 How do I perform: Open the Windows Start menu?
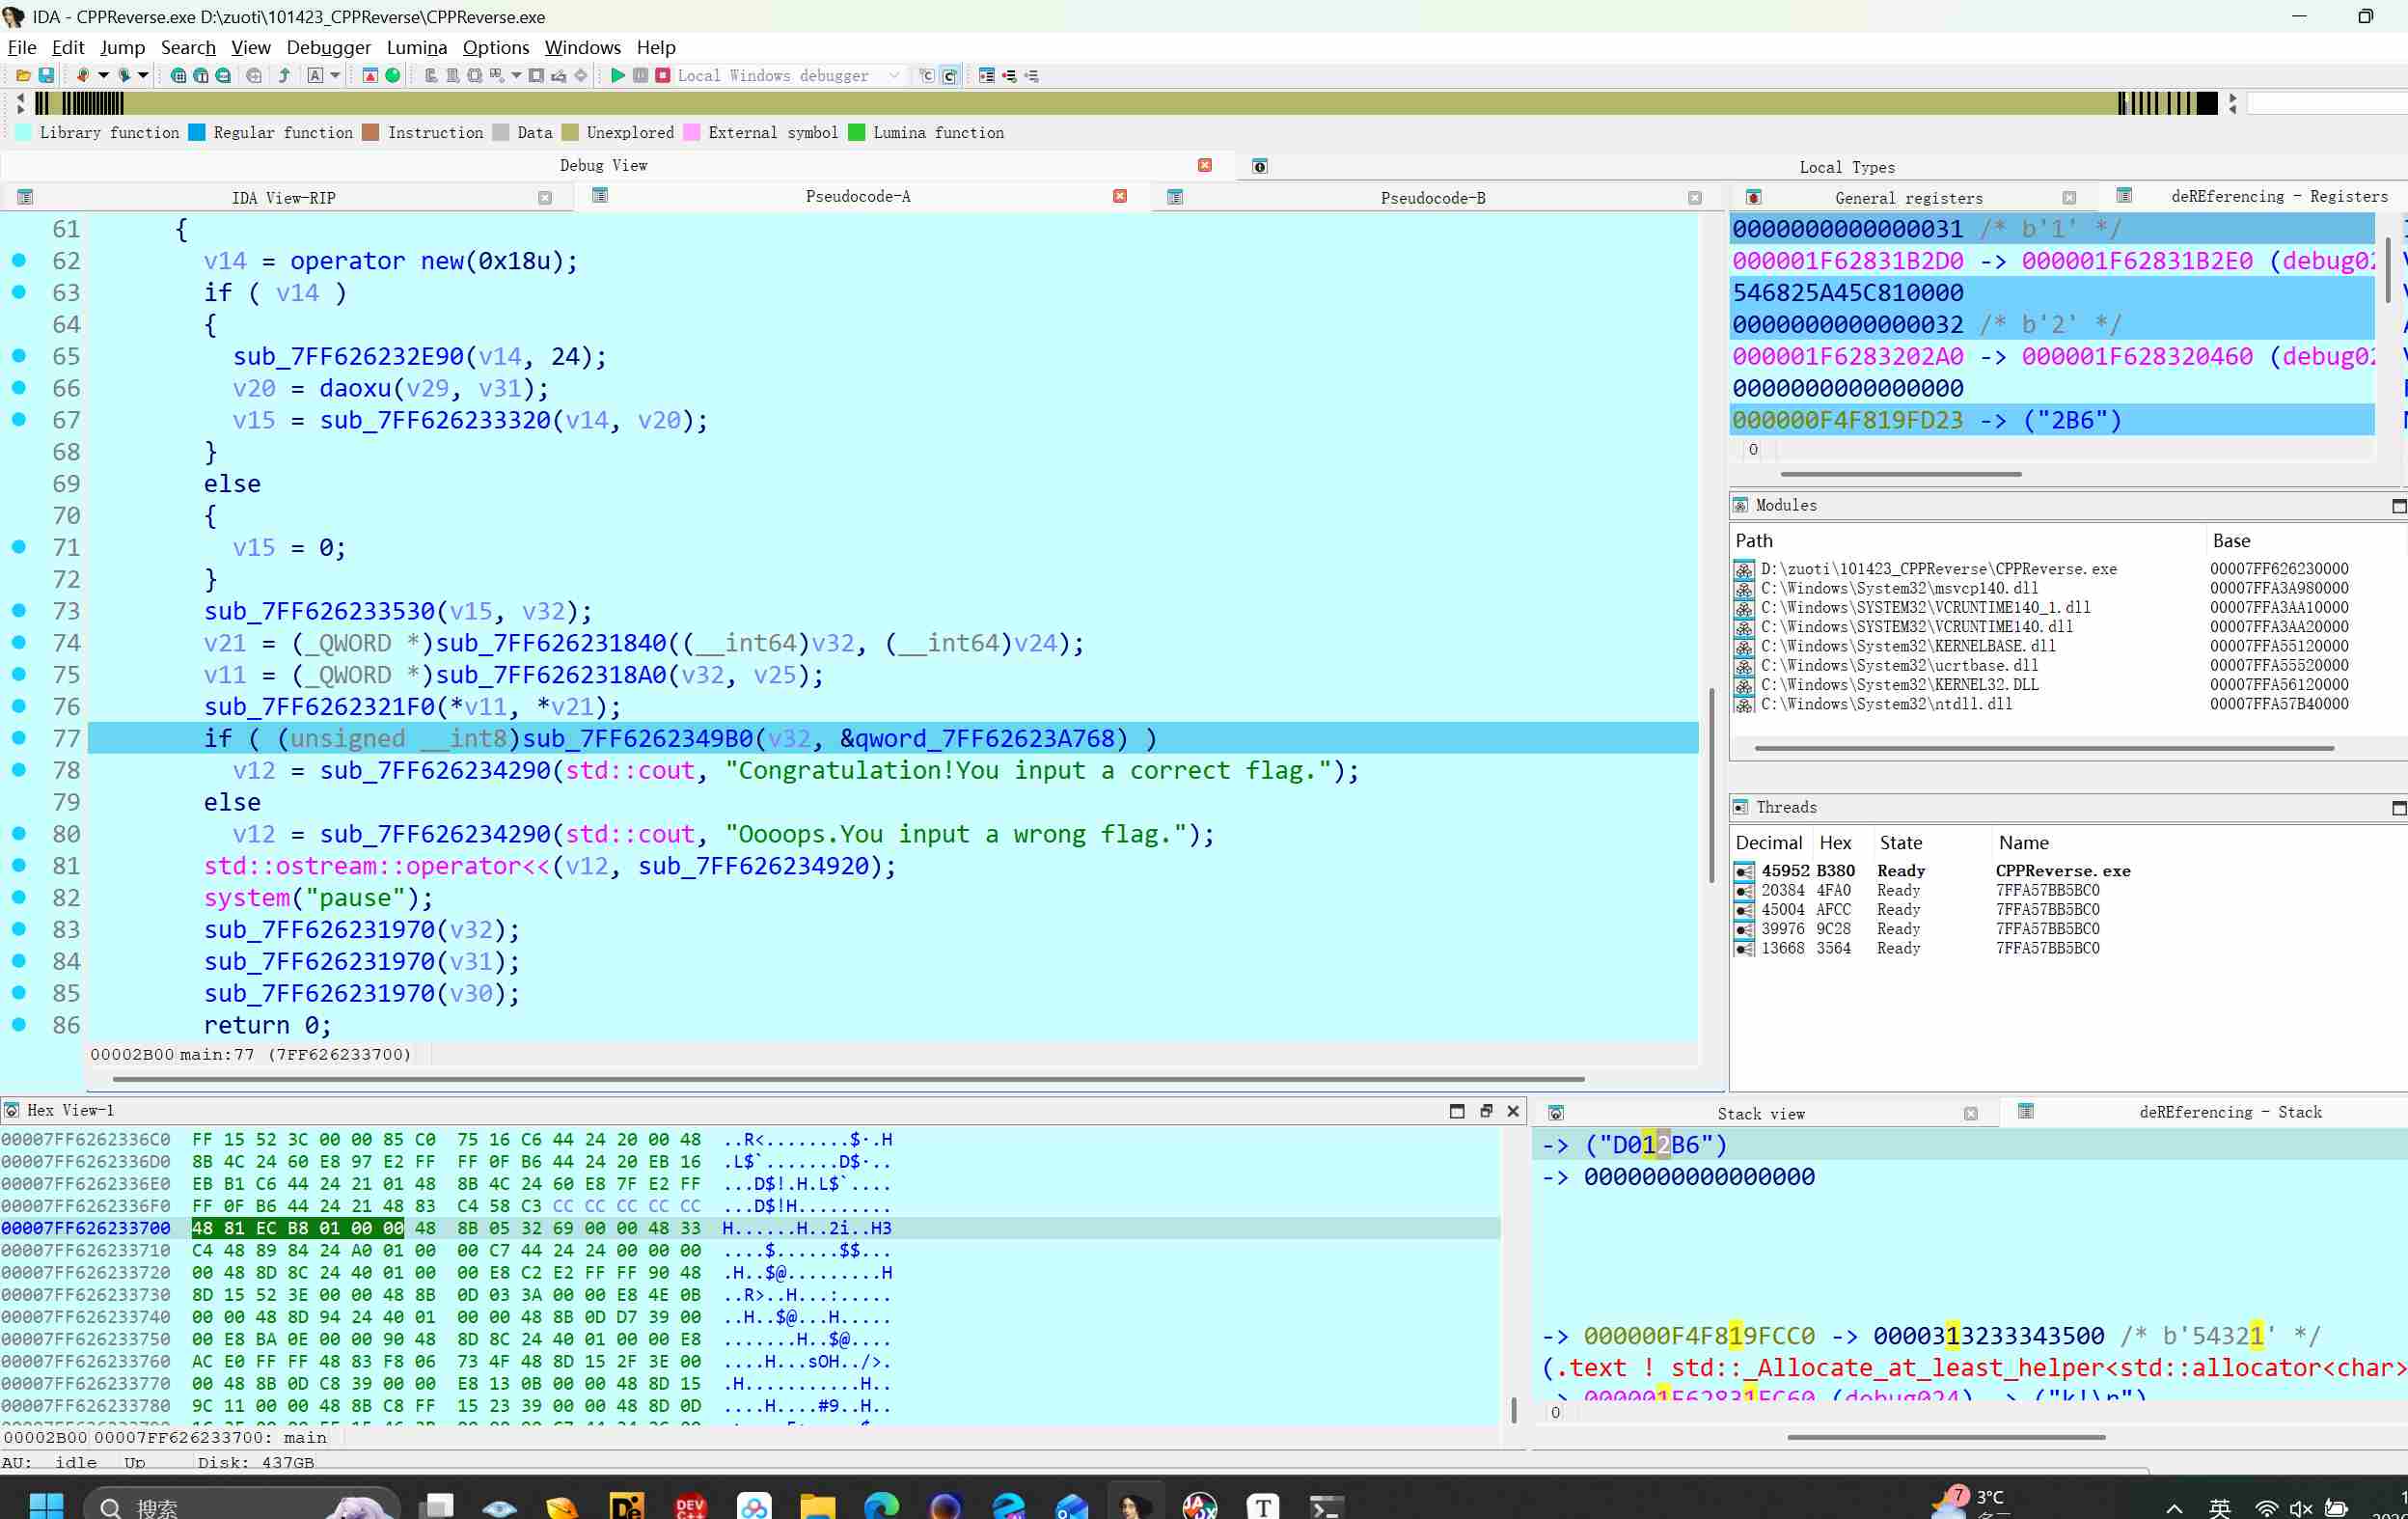point(46,1505)
